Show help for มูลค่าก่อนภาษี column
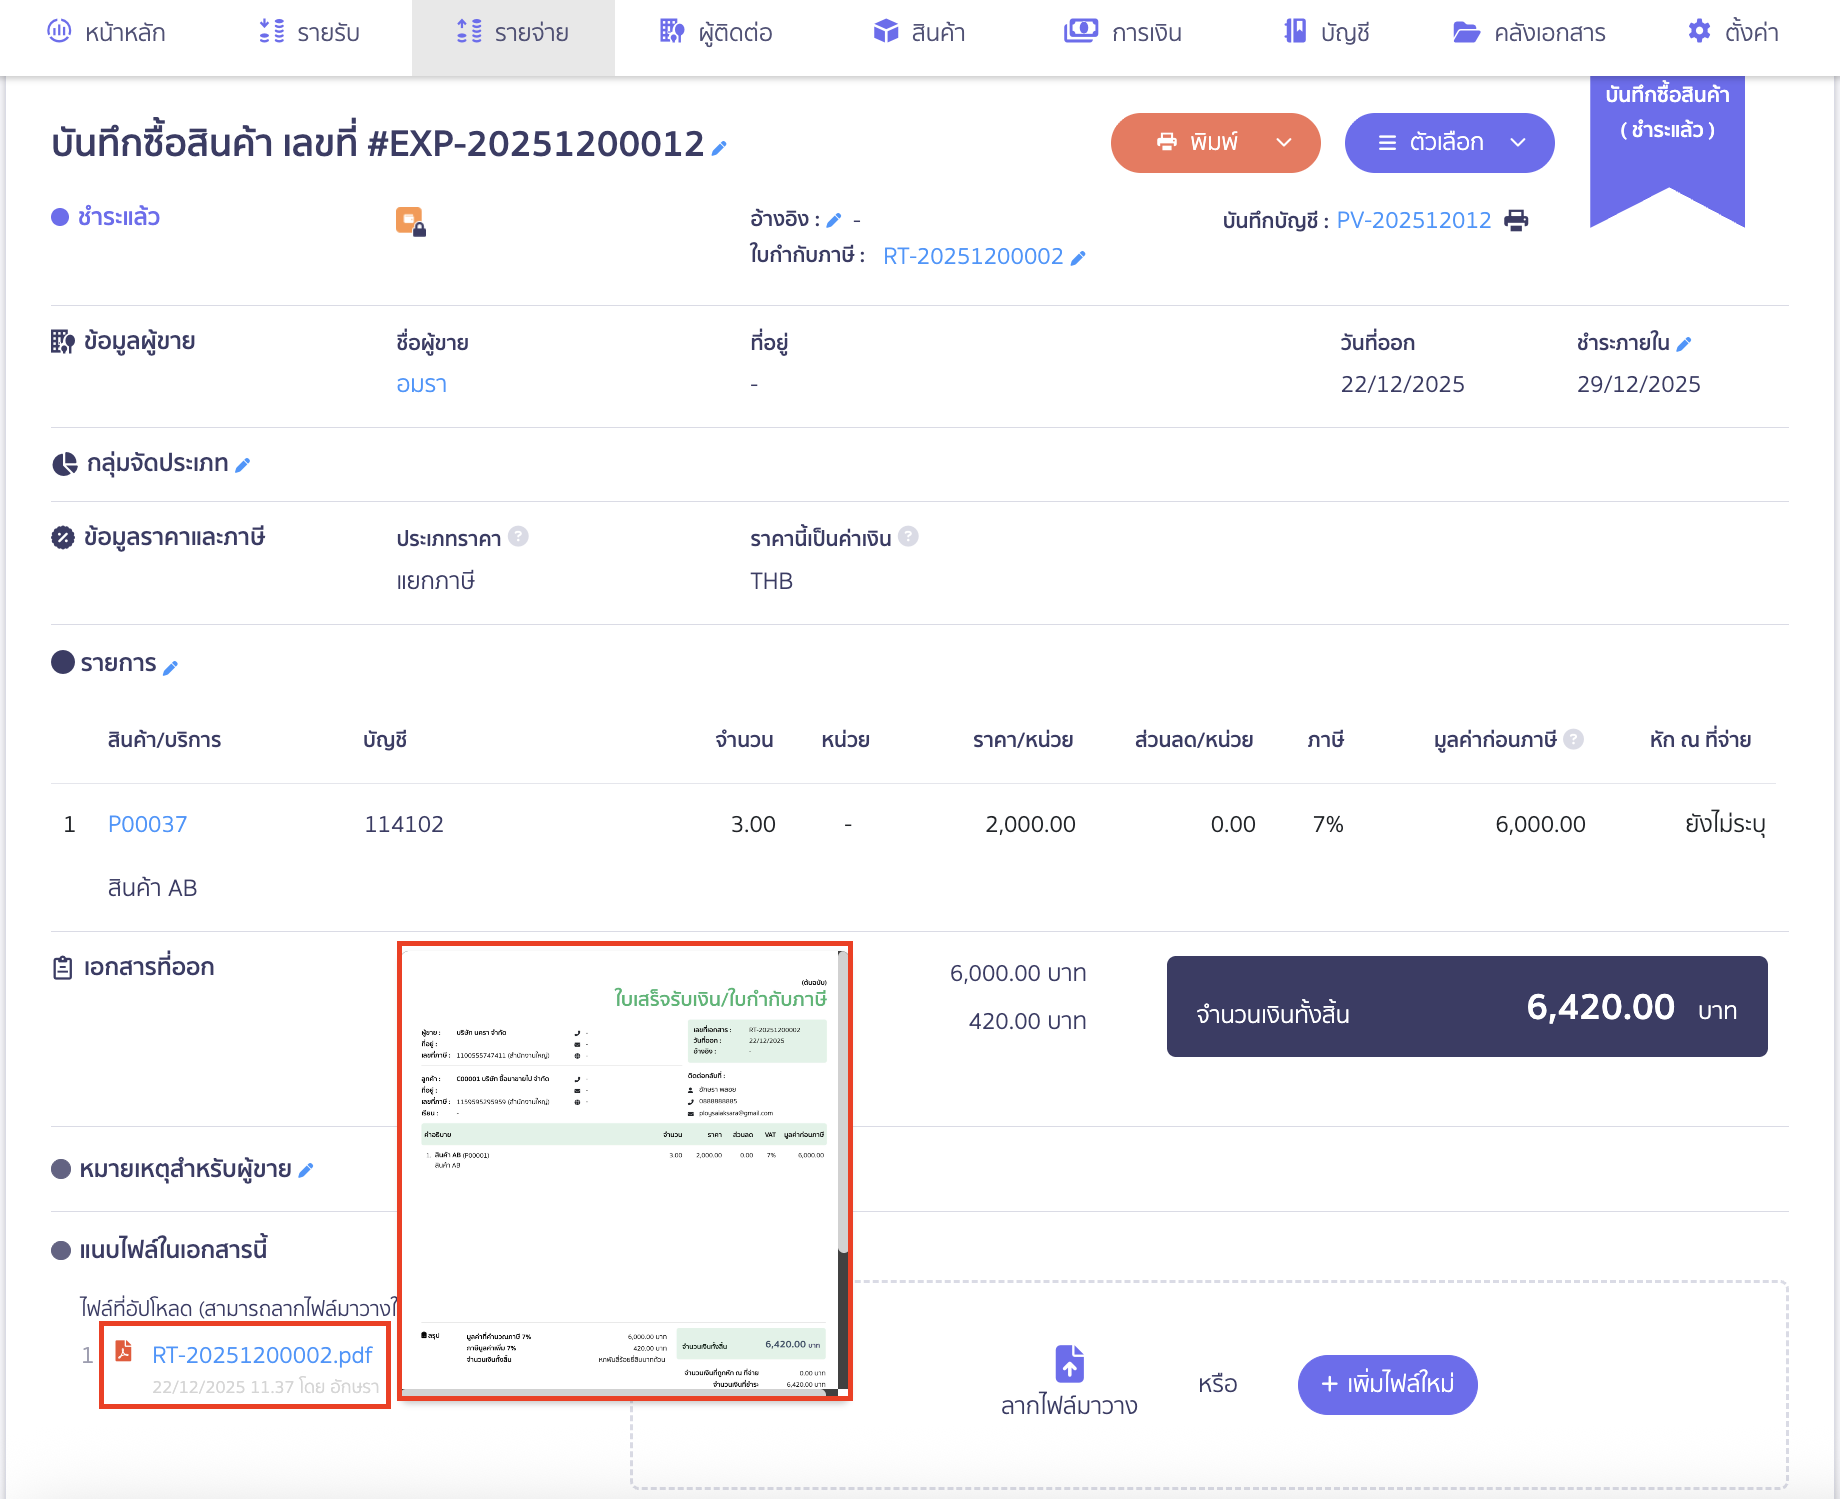The image size is (1840, 1499). coord(1574,740)
